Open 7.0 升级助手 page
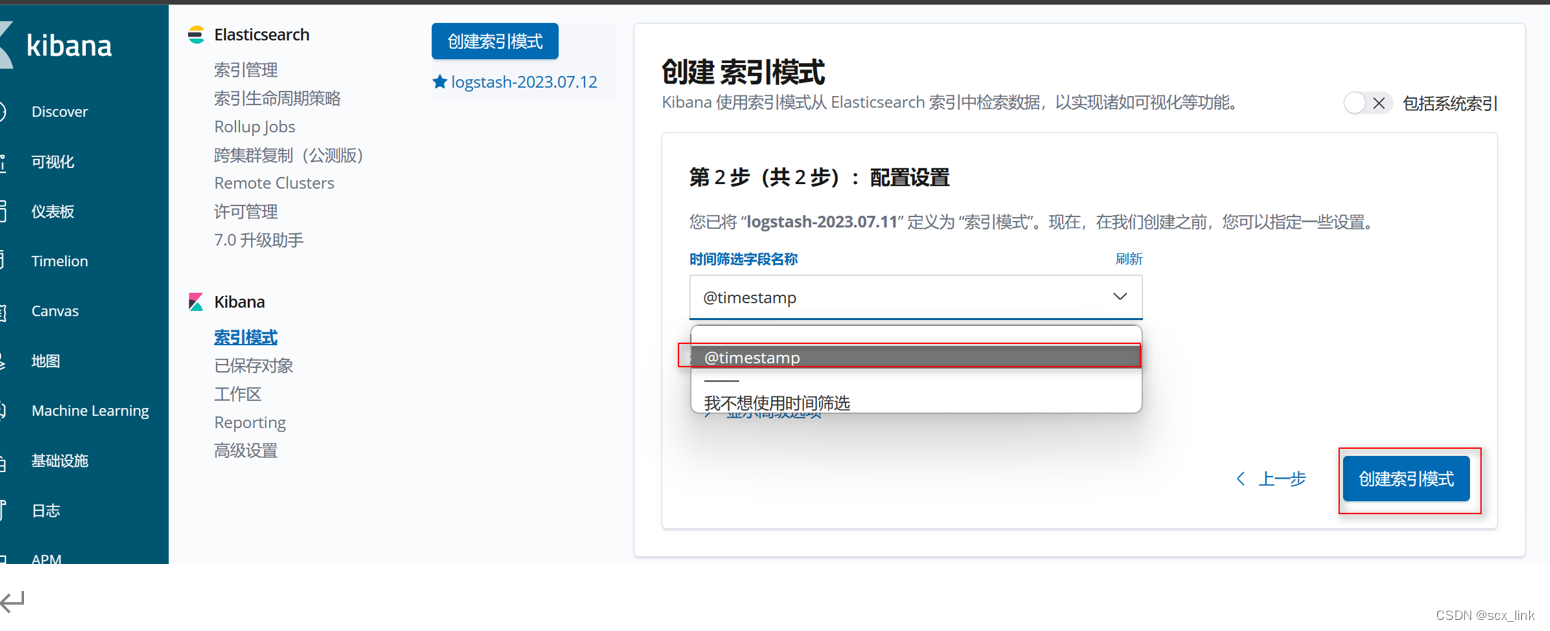 [x=258, y=240]
